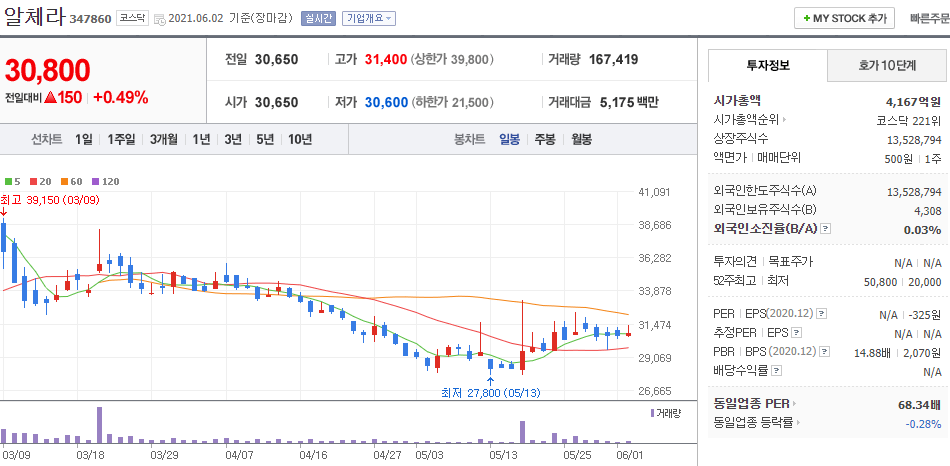Click the 최저 27,800 (05/13) chart marker

tap(491, 393)
